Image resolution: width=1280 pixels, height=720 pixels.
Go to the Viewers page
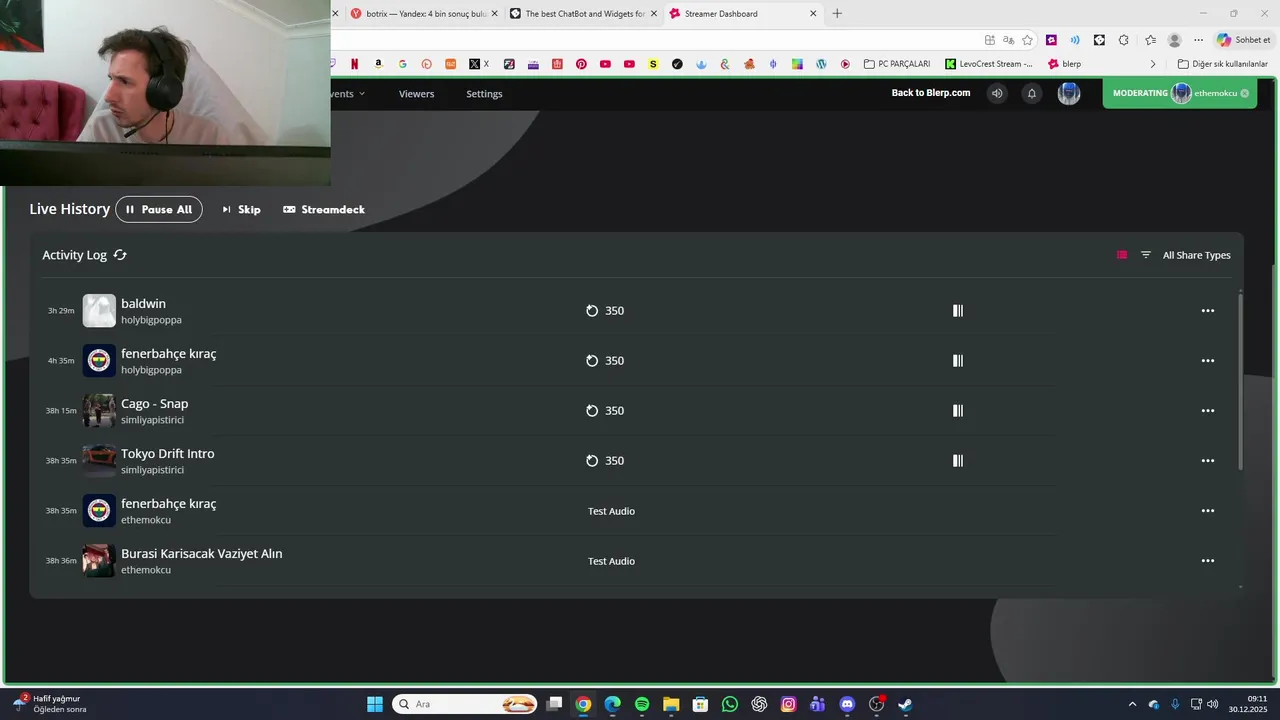[x=416, y=94]
